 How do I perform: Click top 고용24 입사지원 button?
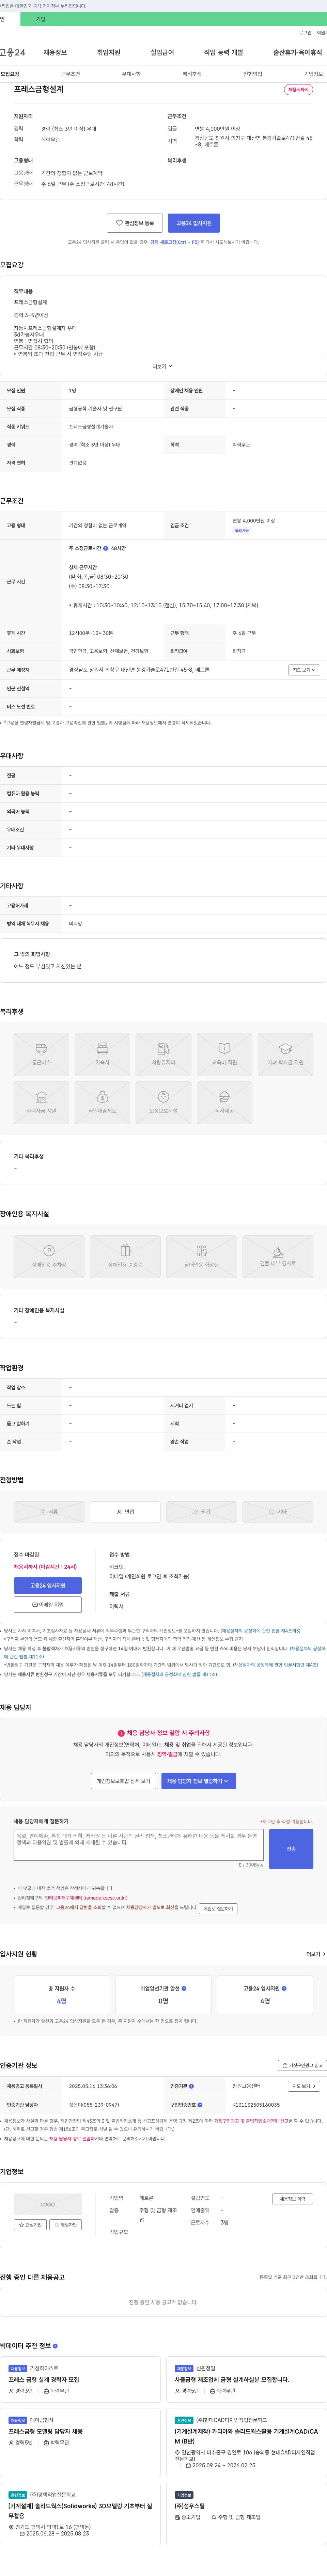194,223
